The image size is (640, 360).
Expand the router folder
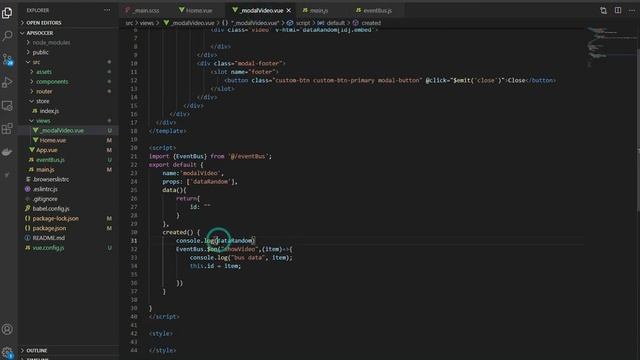(x=44, y=91)
